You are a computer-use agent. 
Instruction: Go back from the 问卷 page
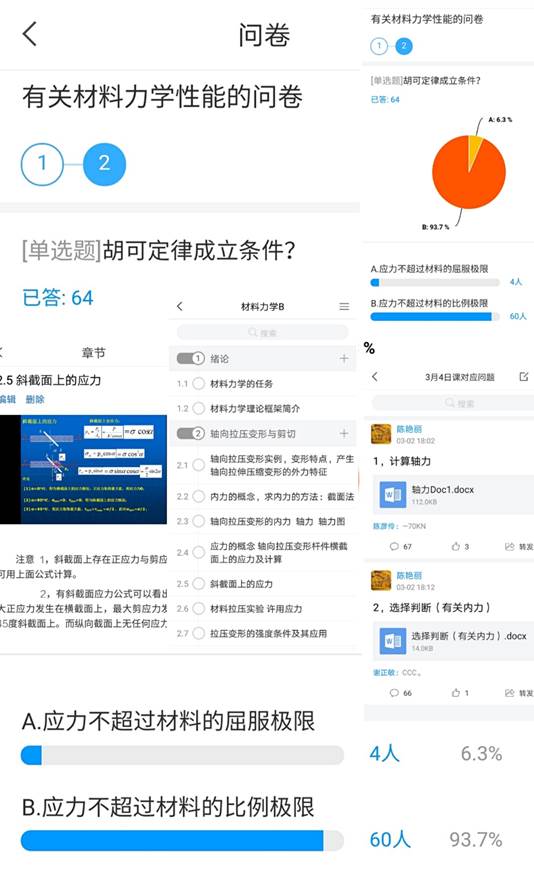pyautogui.click(x=30, y=34)
